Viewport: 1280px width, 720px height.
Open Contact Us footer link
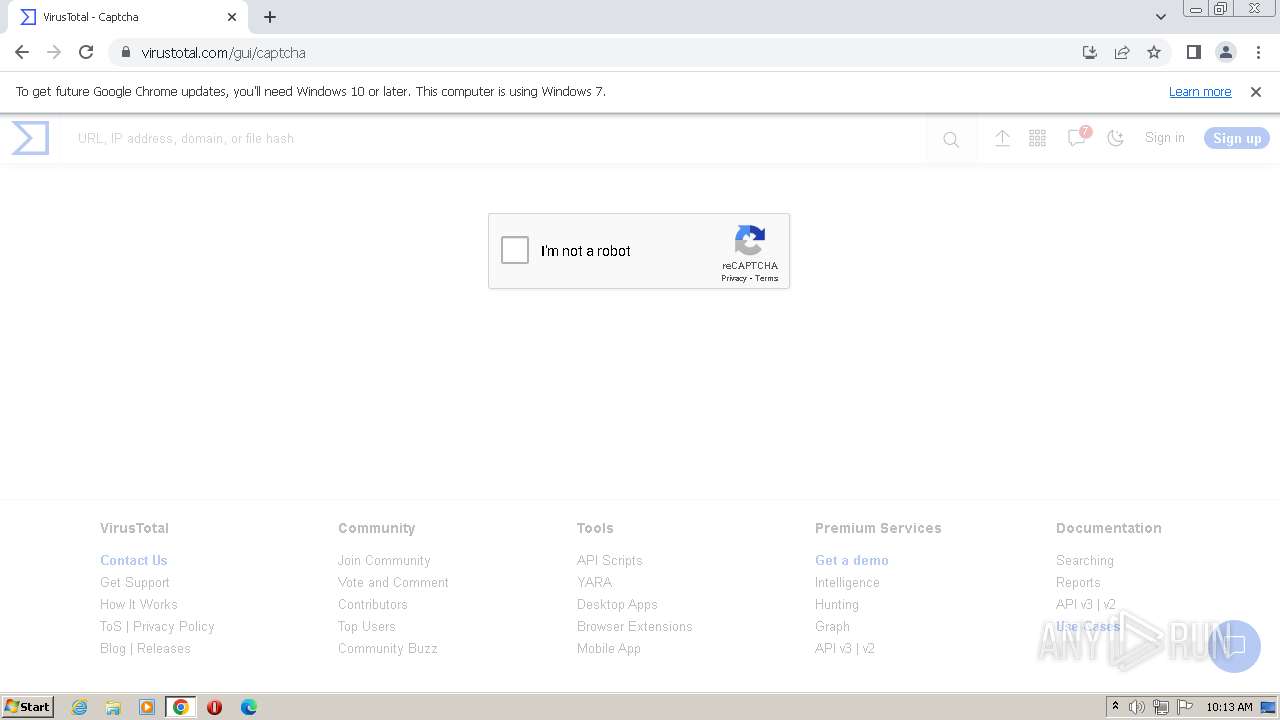134,560
